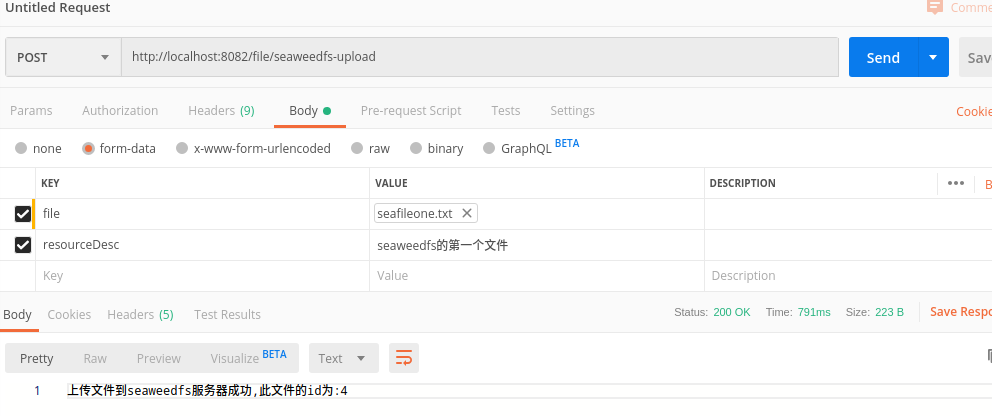Remove the seafileone.txt file with X icon
Image resolution: width=992 pixels, height=416 pixels.
467,213
